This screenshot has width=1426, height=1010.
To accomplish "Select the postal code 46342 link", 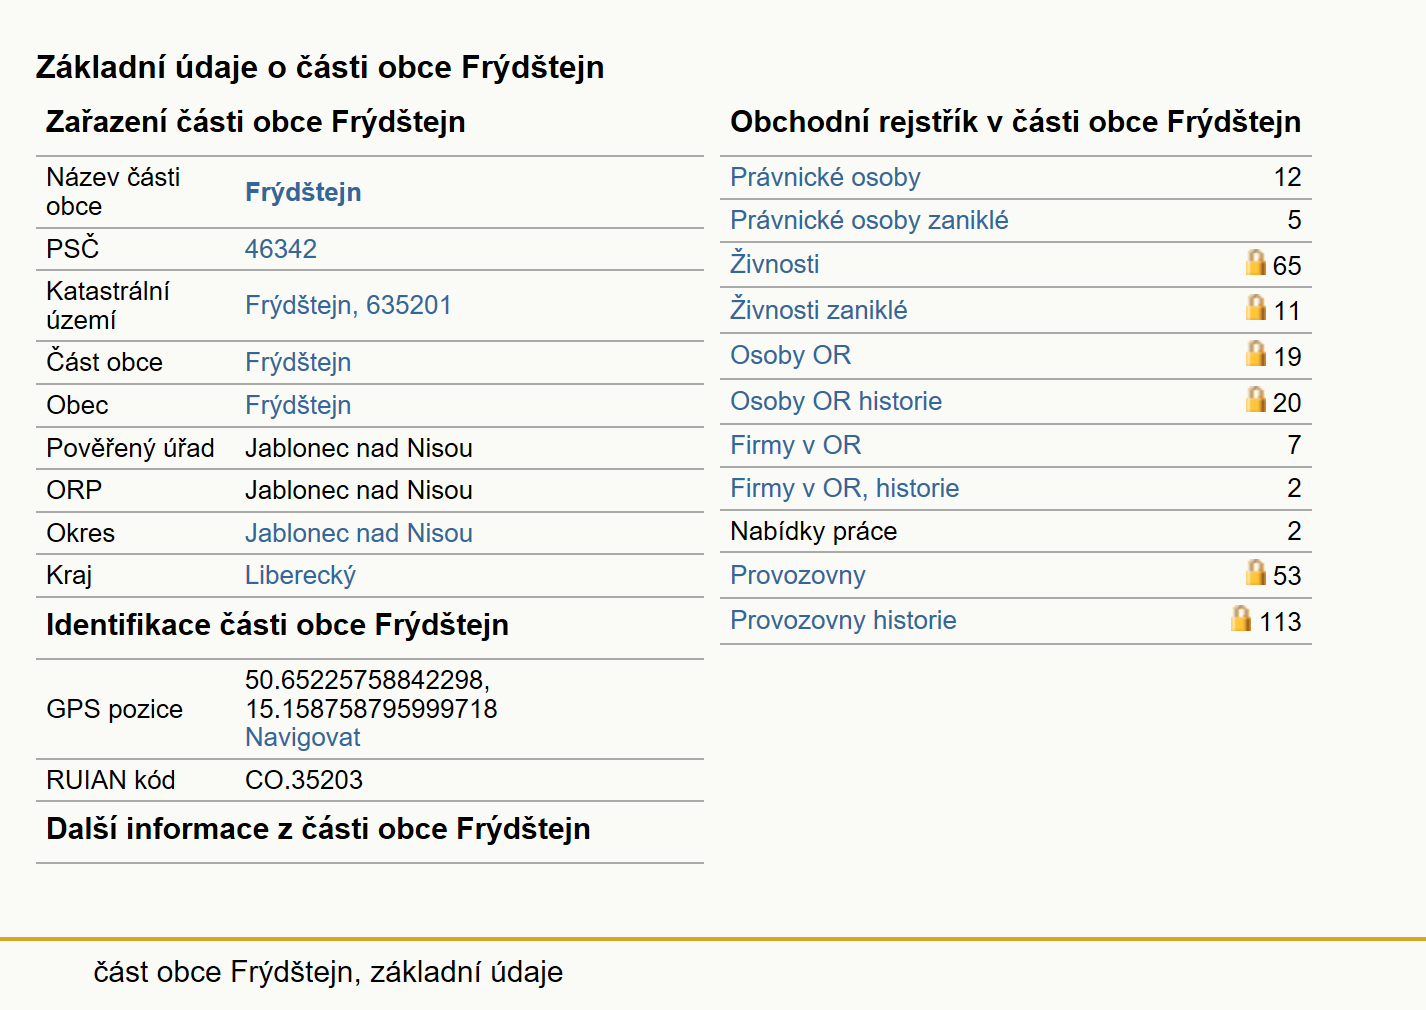I will [x=281, y=249].
